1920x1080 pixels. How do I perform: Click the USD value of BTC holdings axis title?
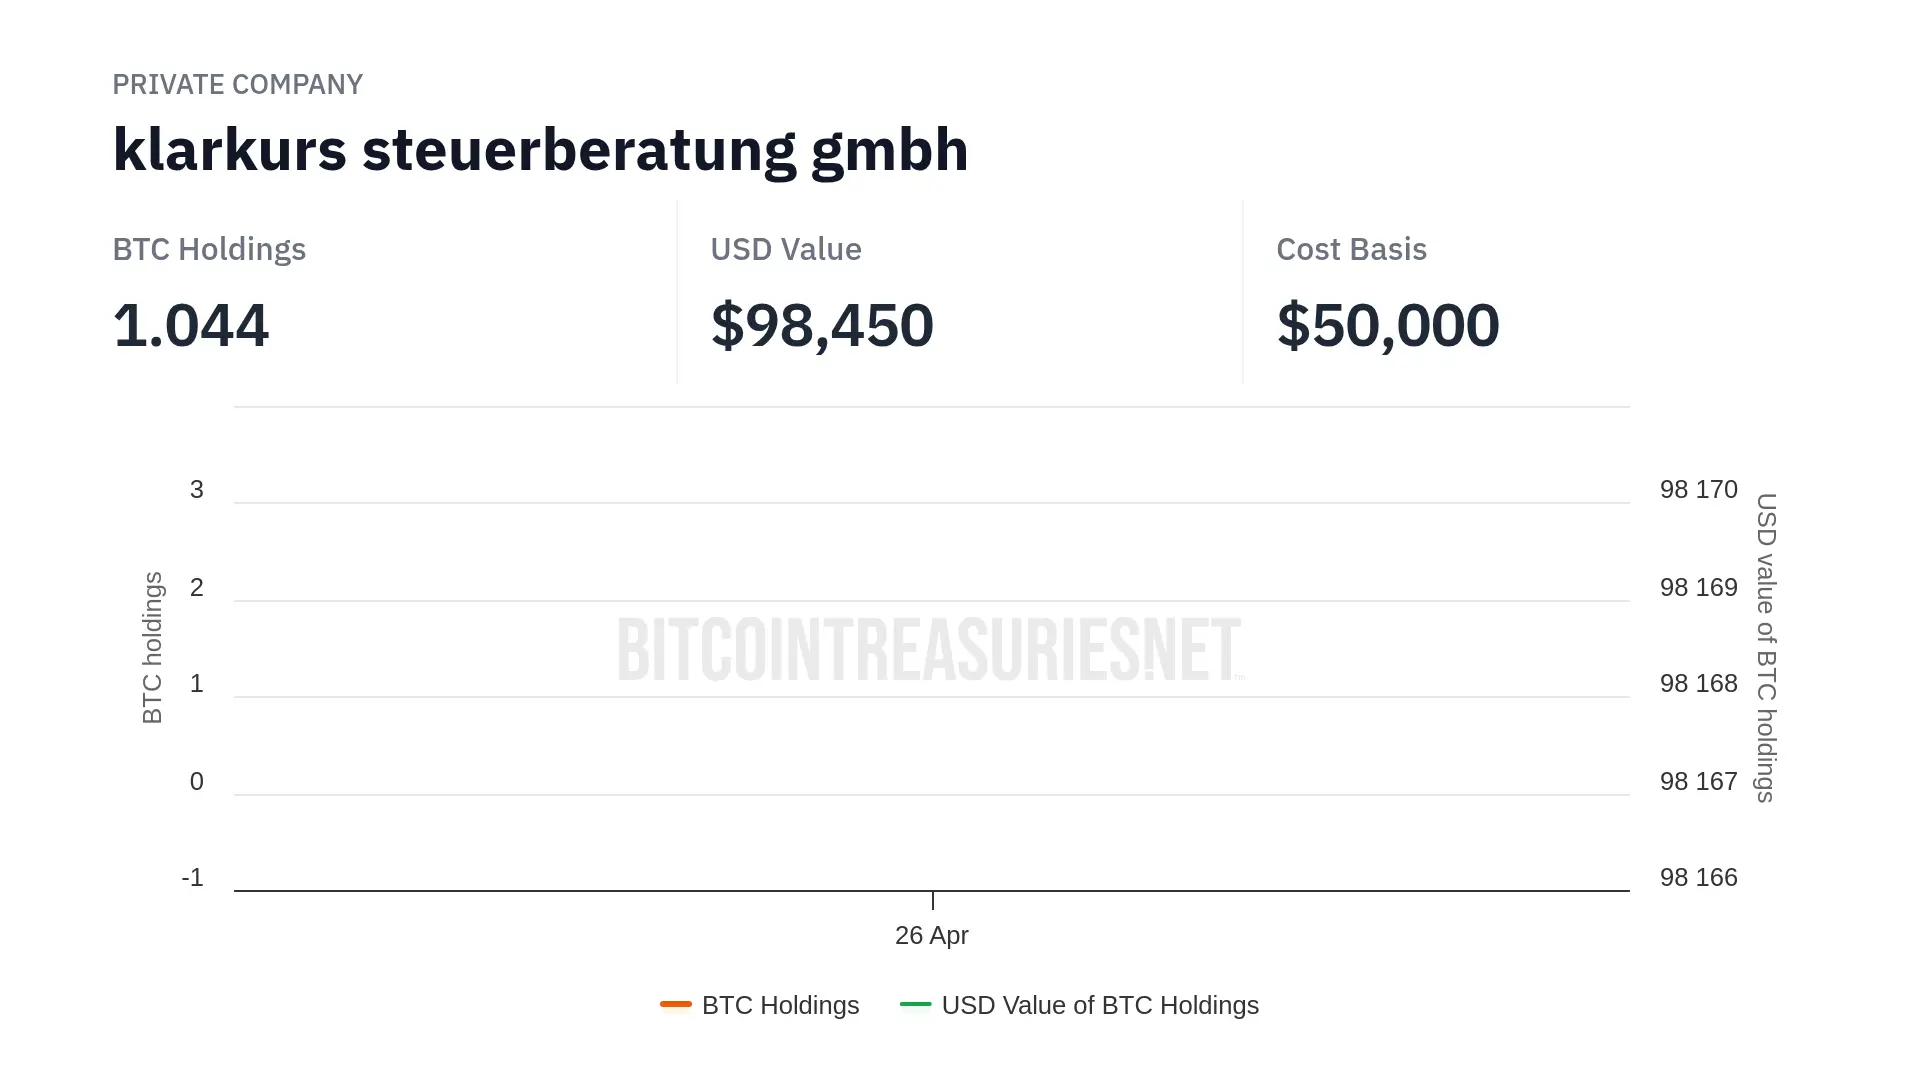click(x=1766, y=647)
